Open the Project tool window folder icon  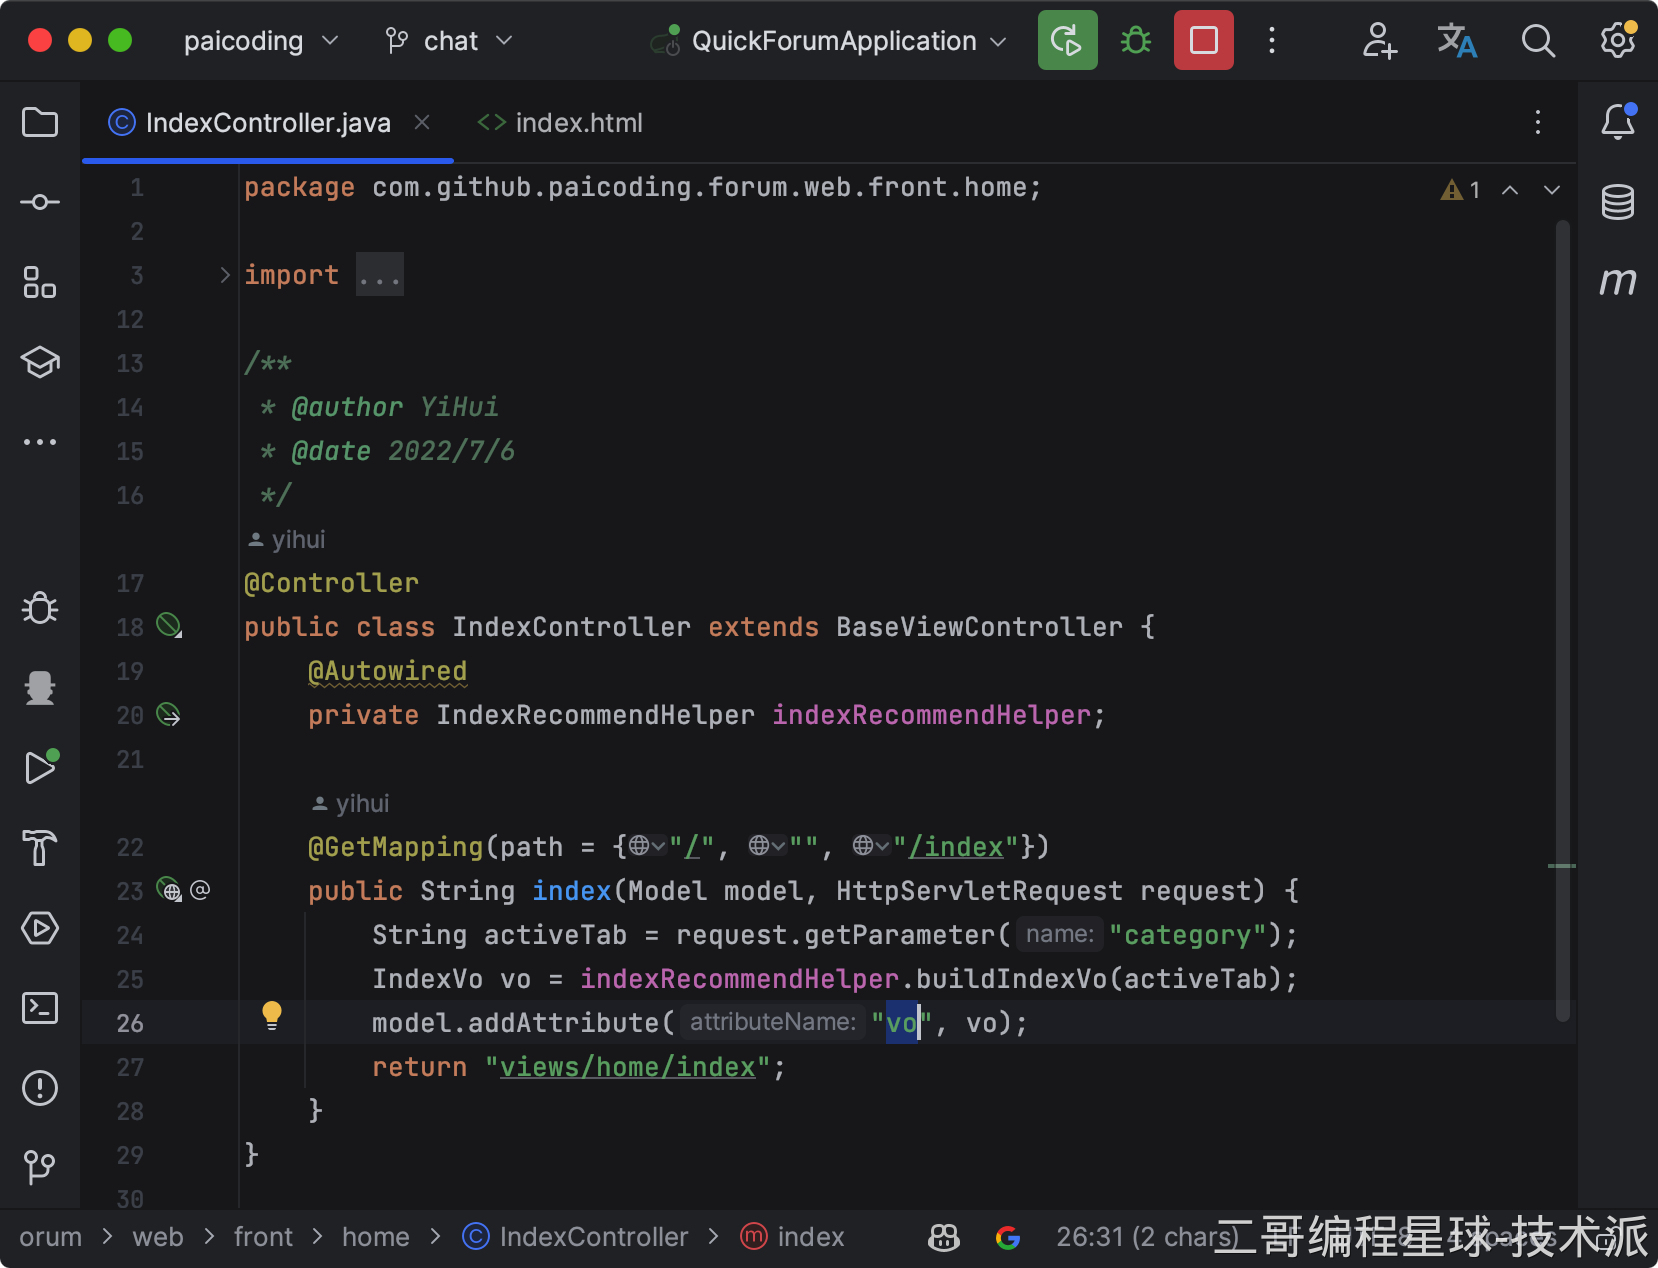point(40,122)
